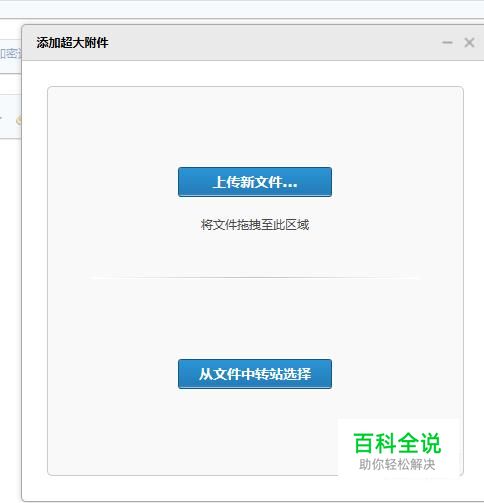The height and width of the screenshot is (503, 484).
Task: Click the 从文件中转站选择 button
Action: [x=255, y=374]
